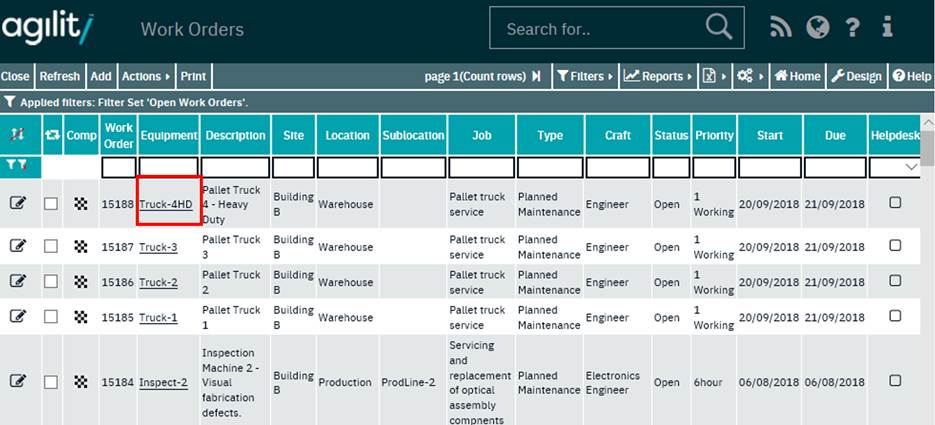Screen dimensions: 935x425
Task: Tick the selection checkbox for work order 15187
Action: [51, 246]
